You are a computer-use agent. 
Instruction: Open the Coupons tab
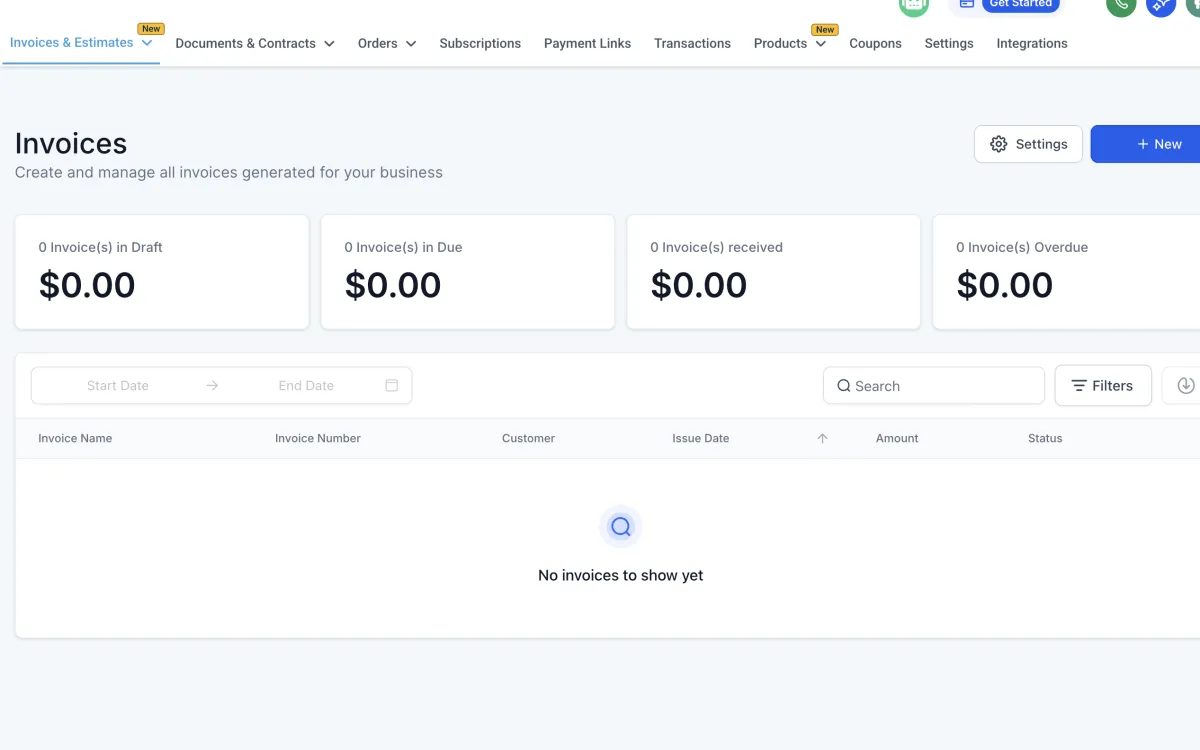click(x=875, y=44)
